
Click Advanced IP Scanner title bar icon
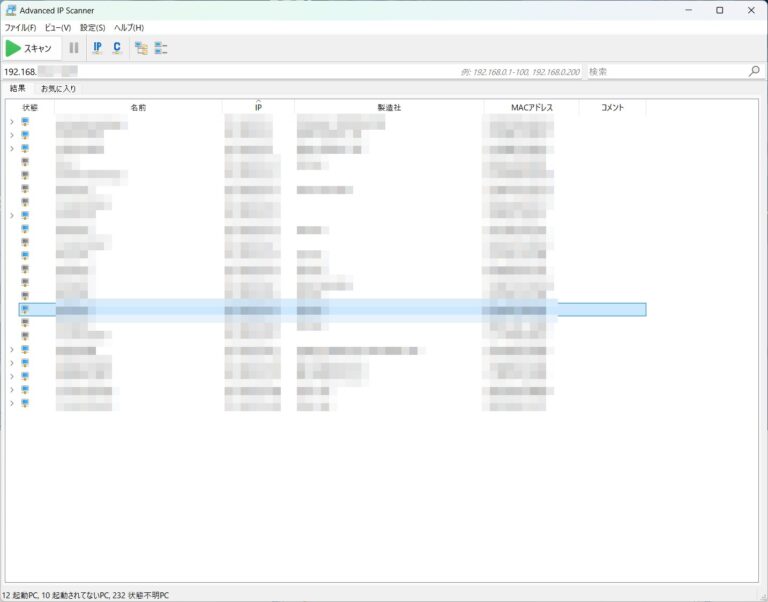[x=10, y=10]
